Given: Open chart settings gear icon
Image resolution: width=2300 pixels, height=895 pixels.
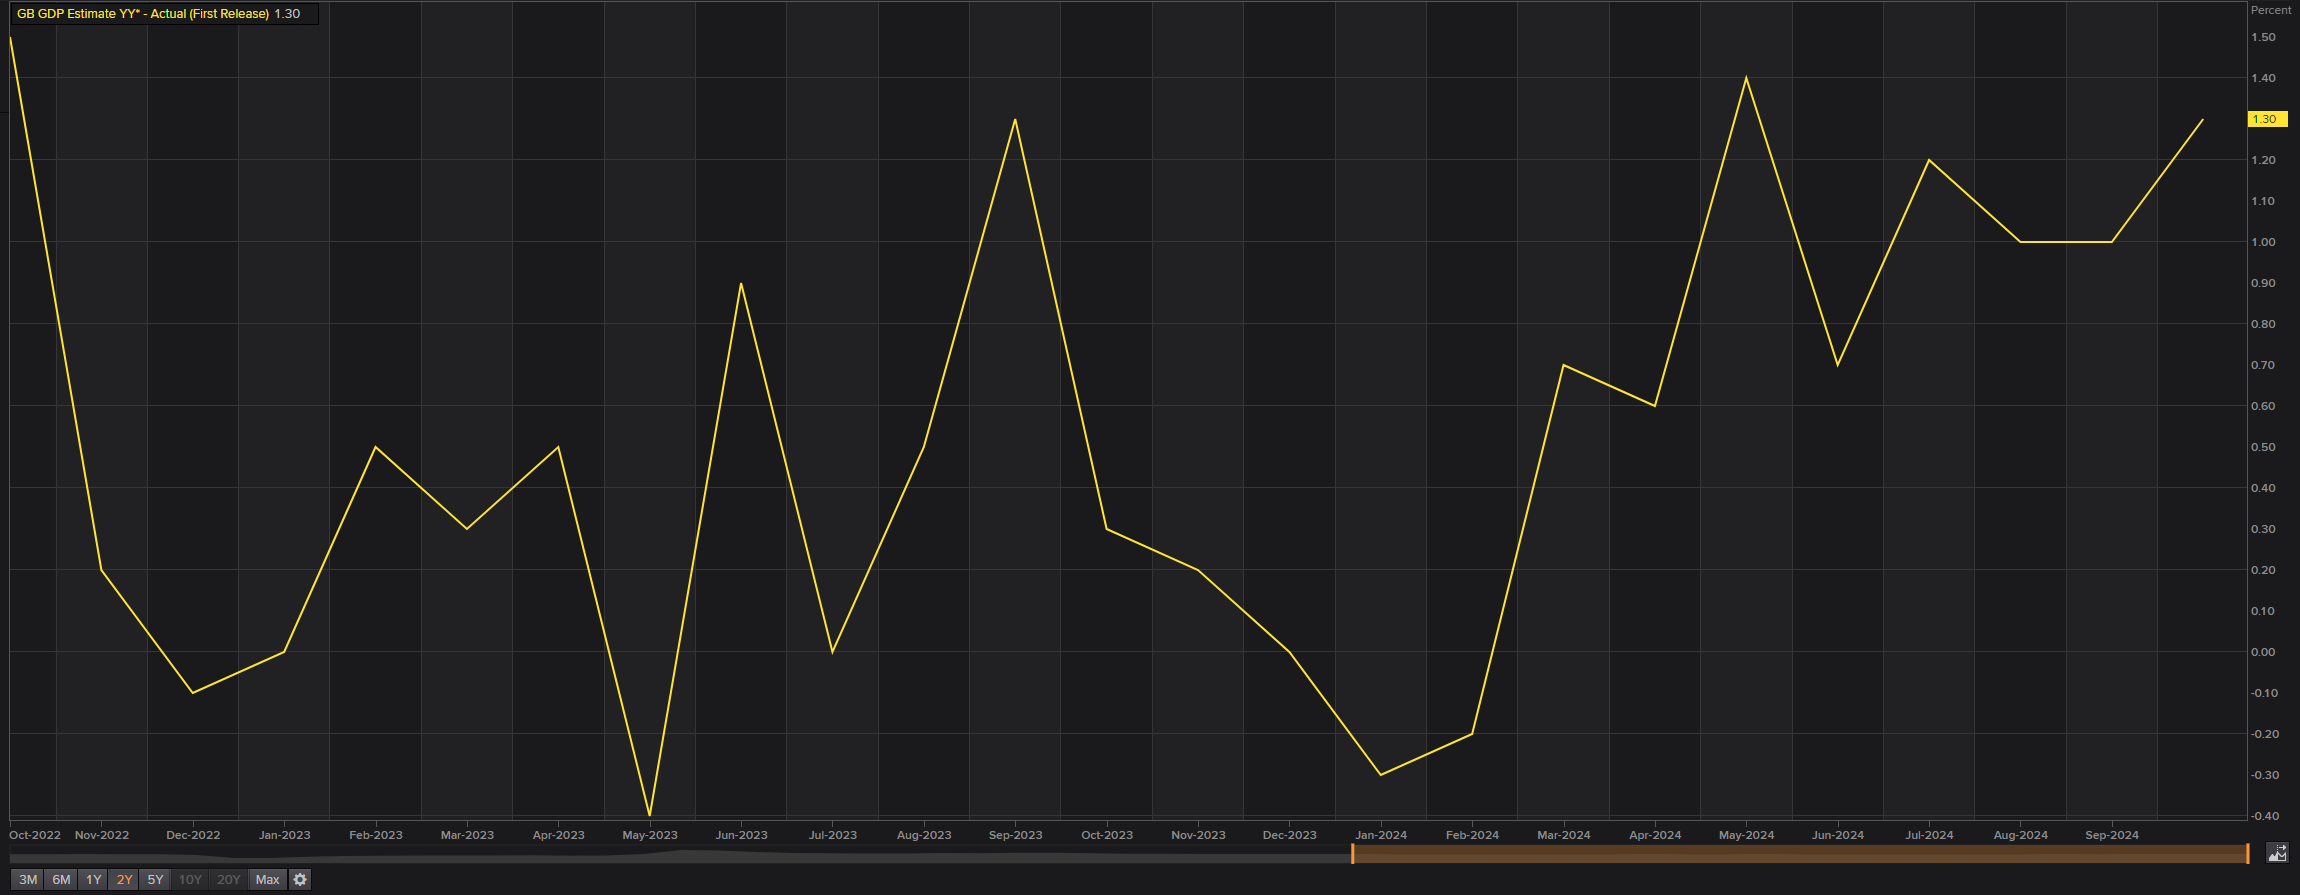Looking at the screenshot, I should point(300,880).
